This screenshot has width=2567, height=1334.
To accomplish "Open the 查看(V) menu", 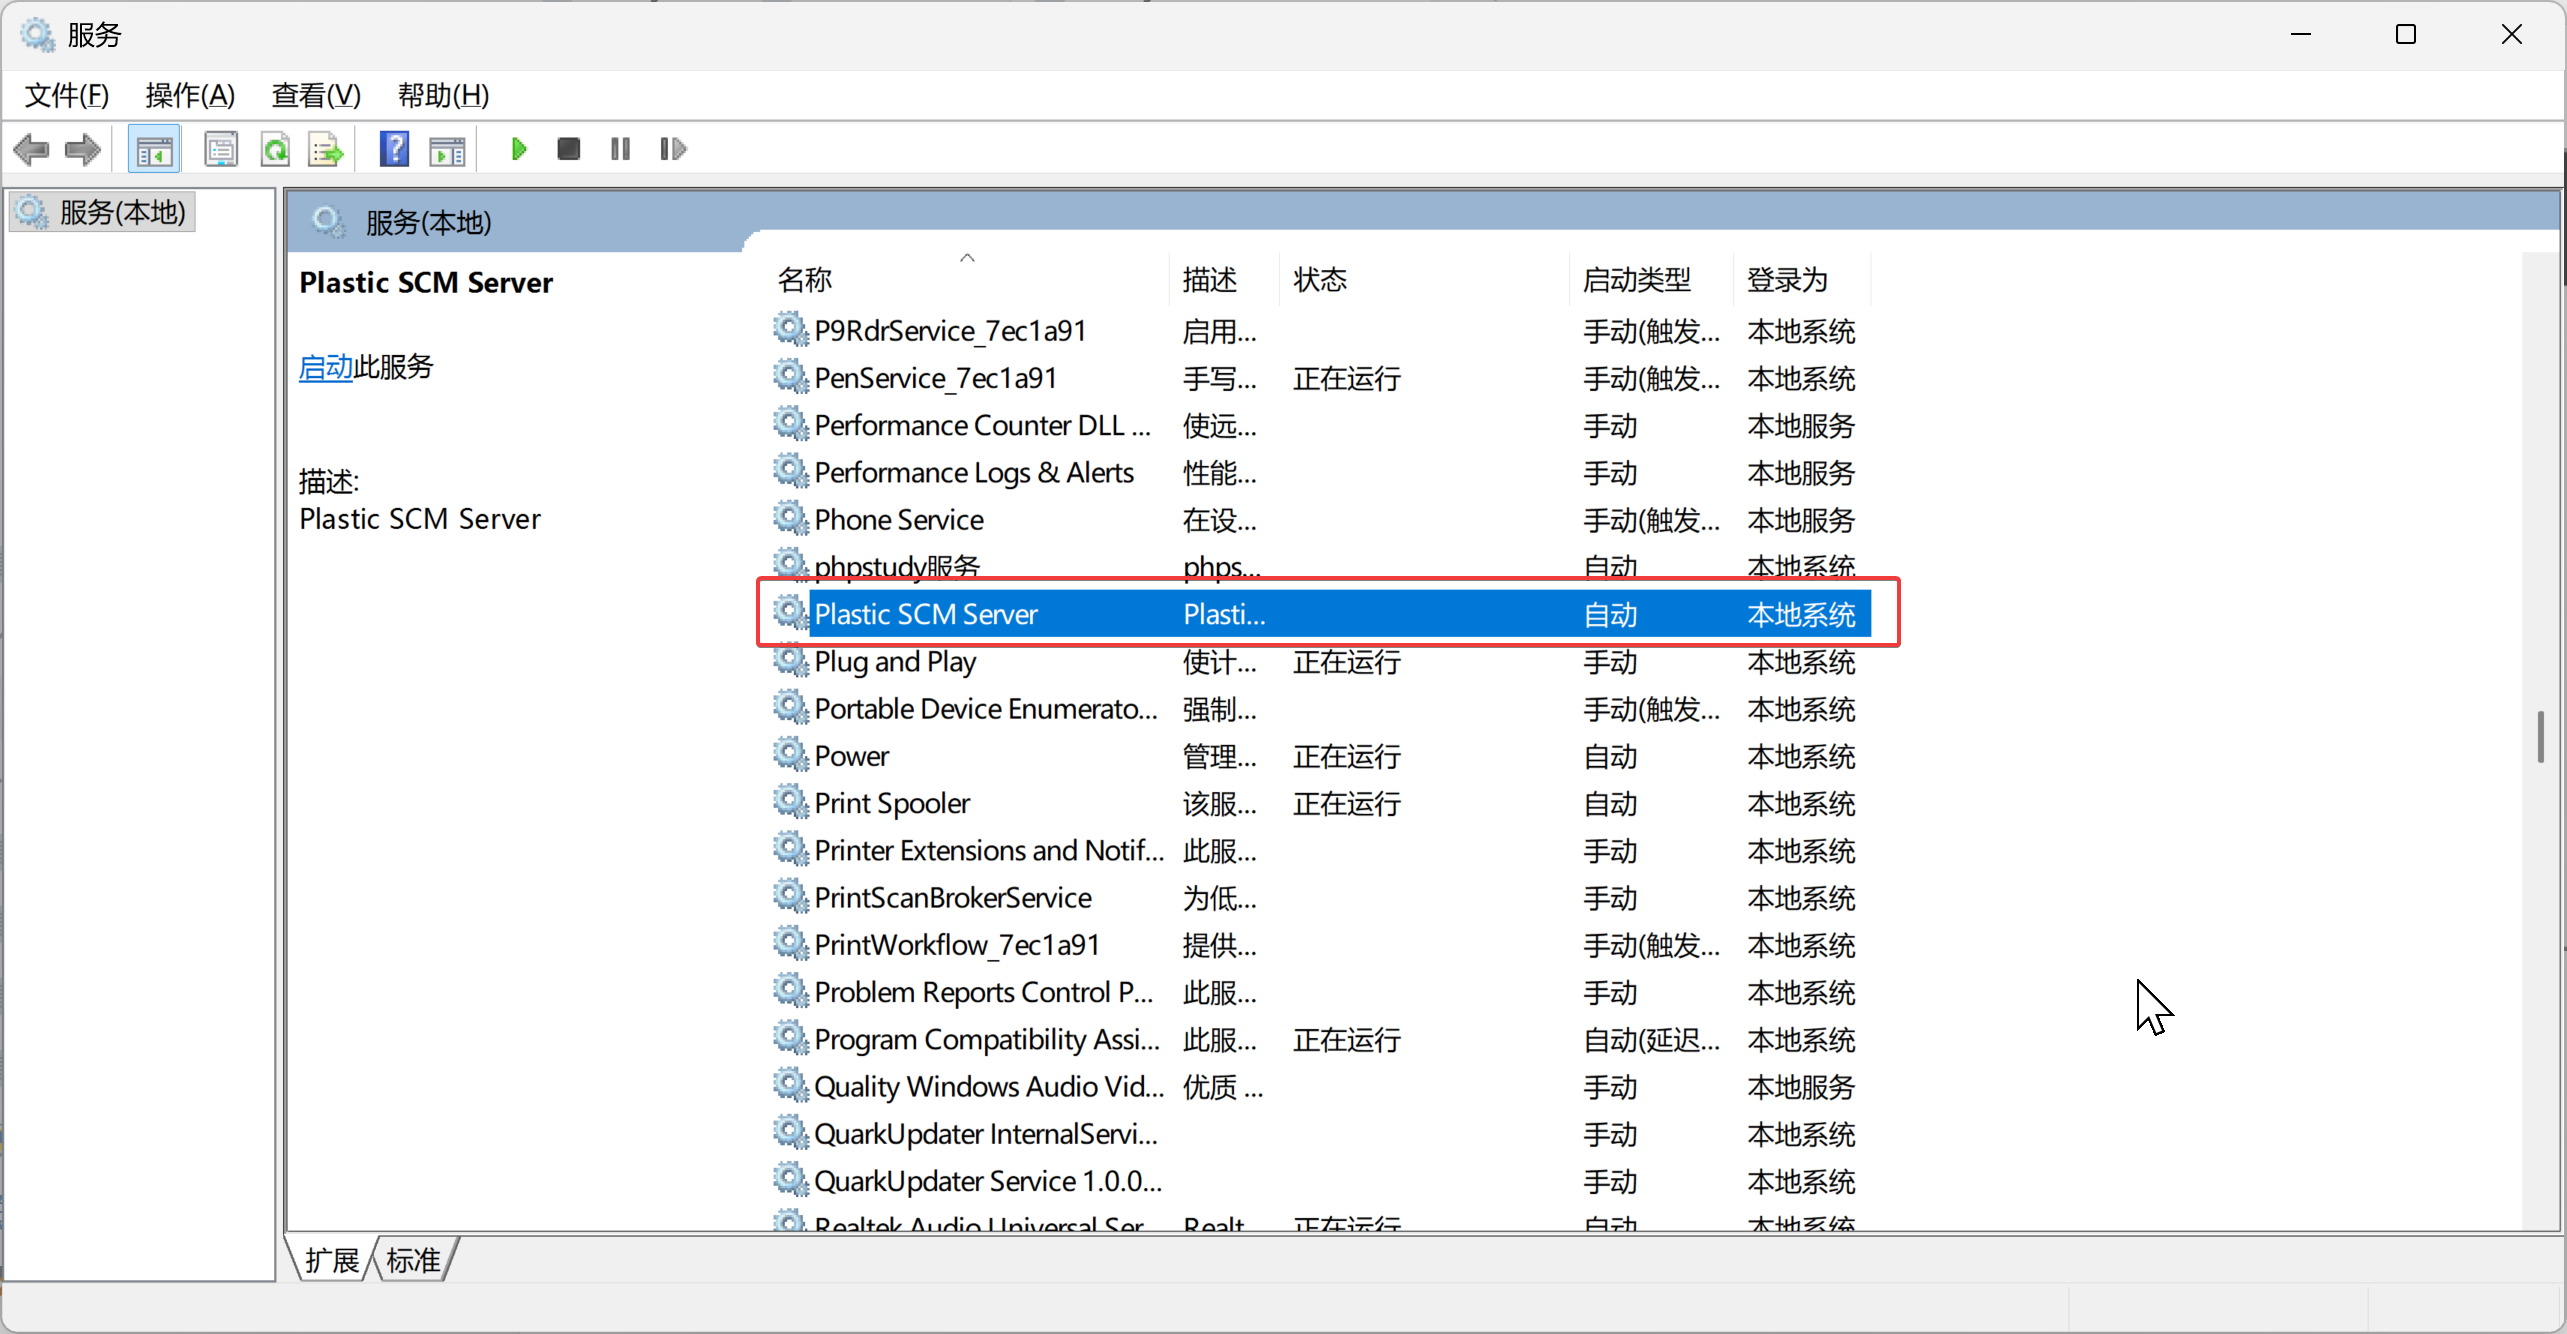I will pos(316,95).
